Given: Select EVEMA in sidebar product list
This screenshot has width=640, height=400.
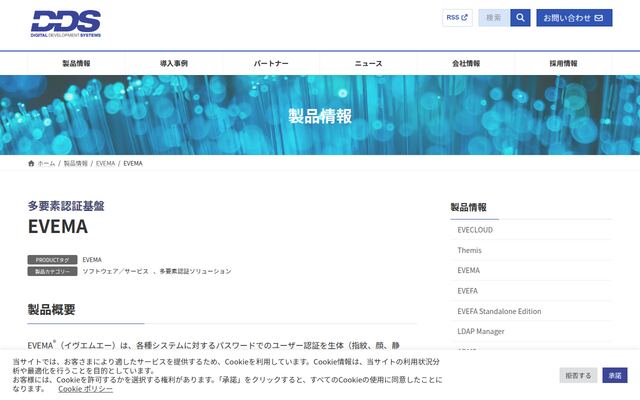Looking at the screenshot, I should (x=531, y=270).
